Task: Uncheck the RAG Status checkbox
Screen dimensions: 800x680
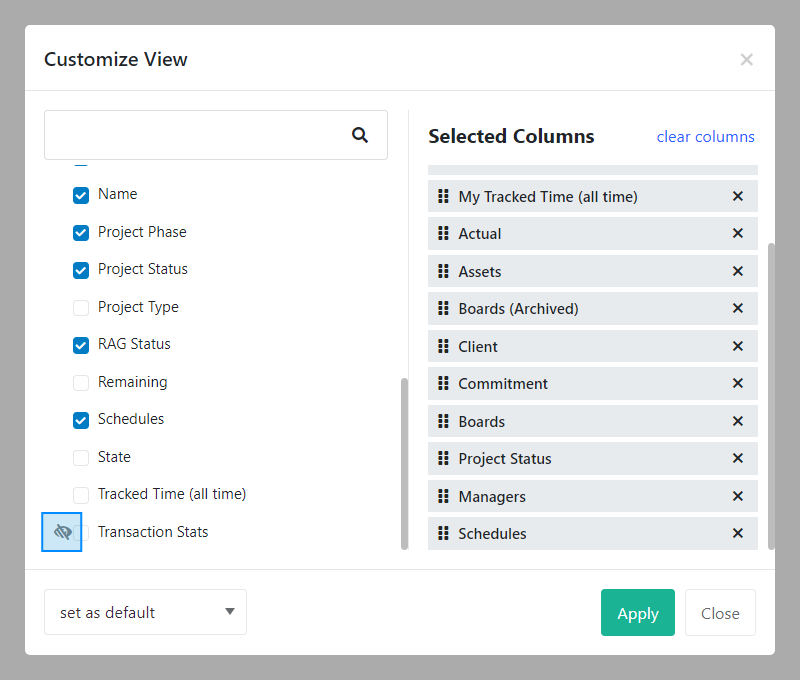Action: pos(80,345)
